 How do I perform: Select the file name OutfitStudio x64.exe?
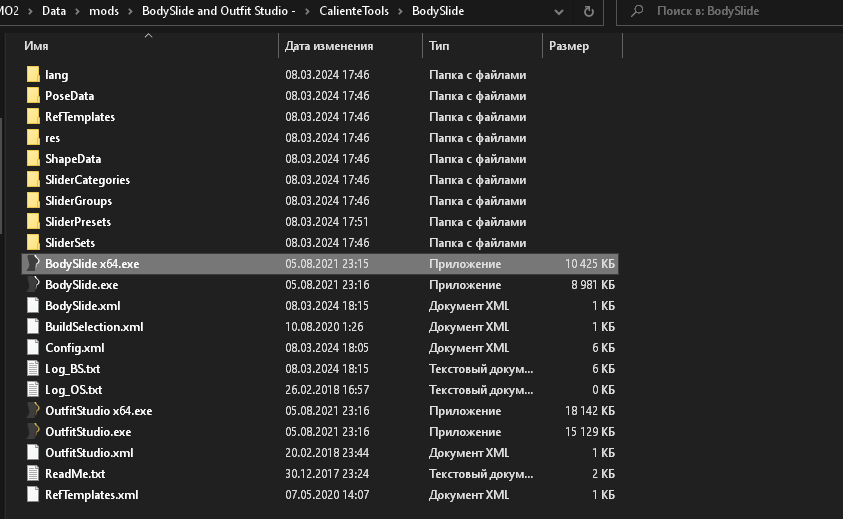98,410
